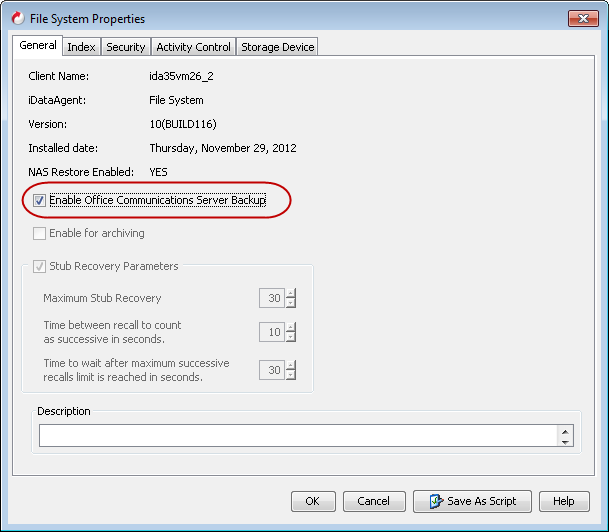
Task: Check the Enable for archiving box
Action: (39, 234)
